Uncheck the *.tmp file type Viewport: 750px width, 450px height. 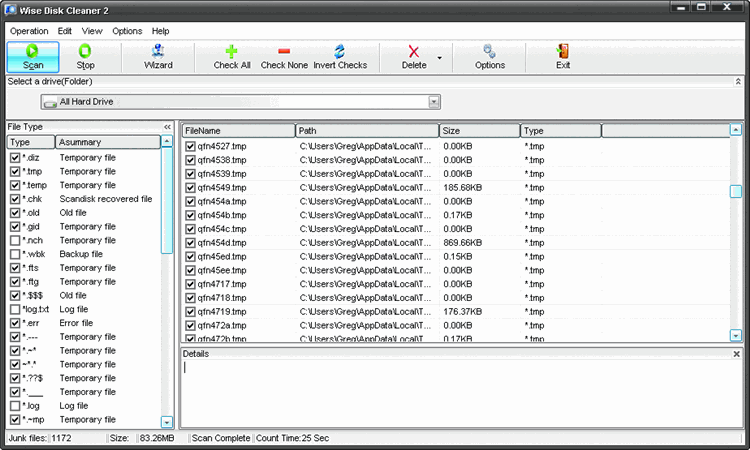point(15,171)
